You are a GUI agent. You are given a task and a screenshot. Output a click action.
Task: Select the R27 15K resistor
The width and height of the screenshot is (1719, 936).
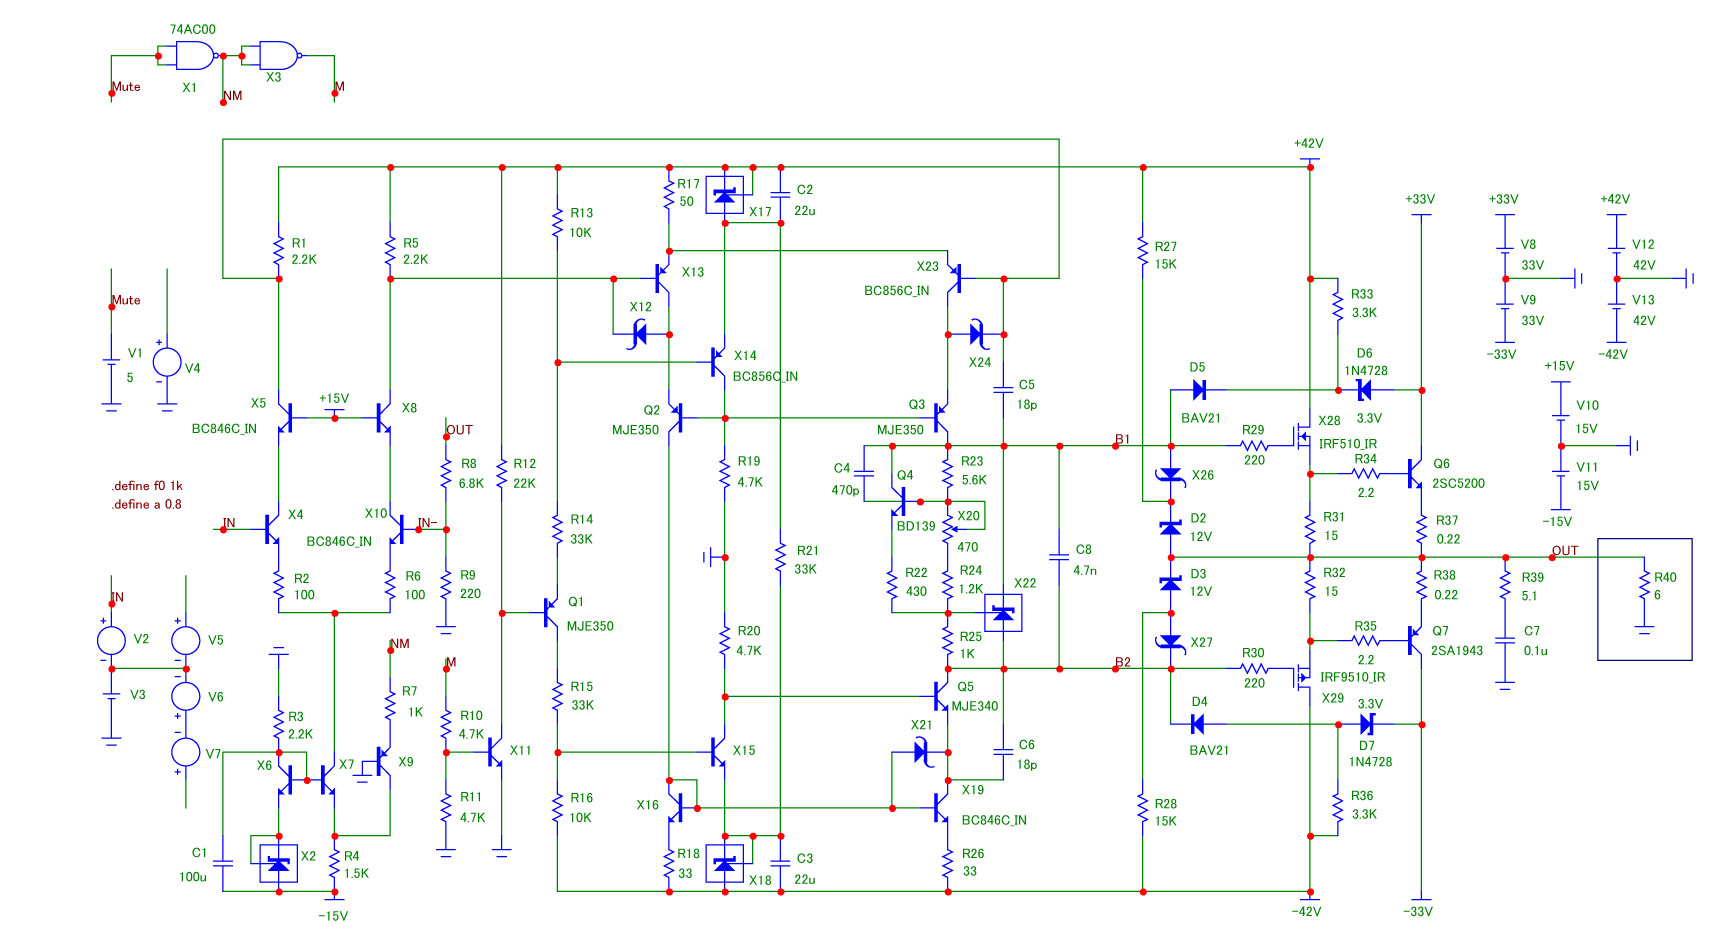1142,251
